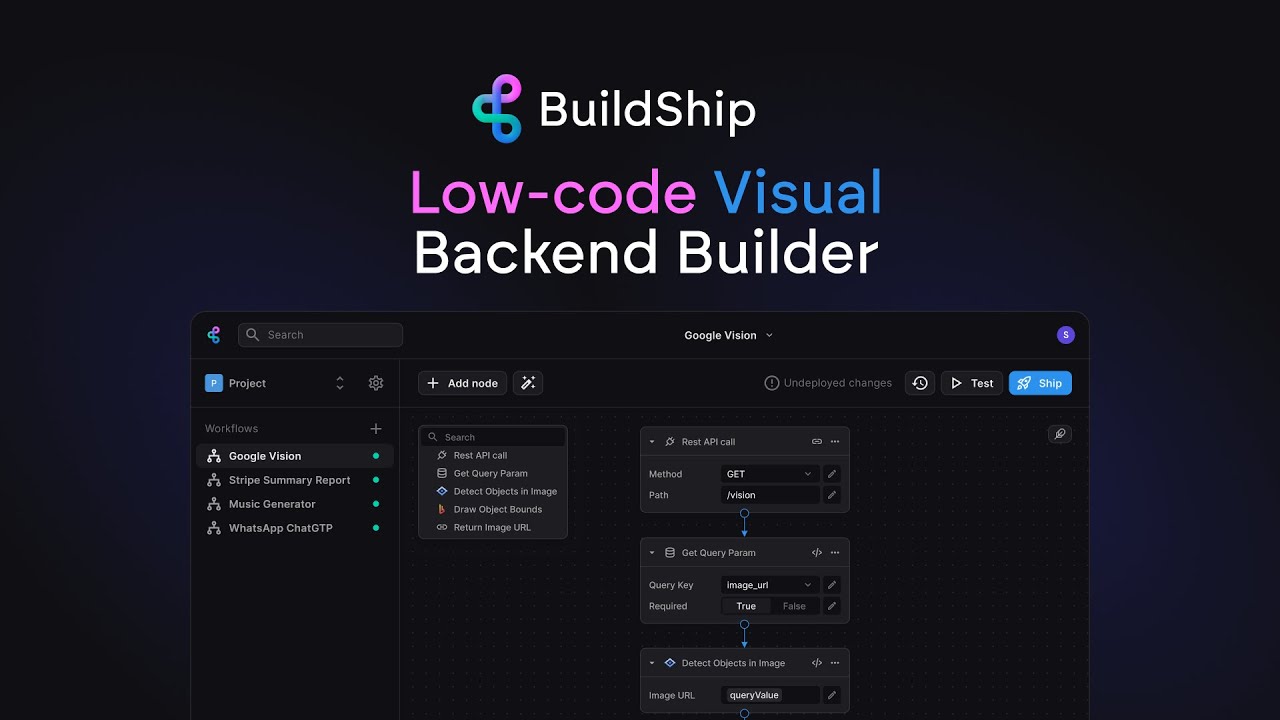Click the node list Search field

point(493,437)
